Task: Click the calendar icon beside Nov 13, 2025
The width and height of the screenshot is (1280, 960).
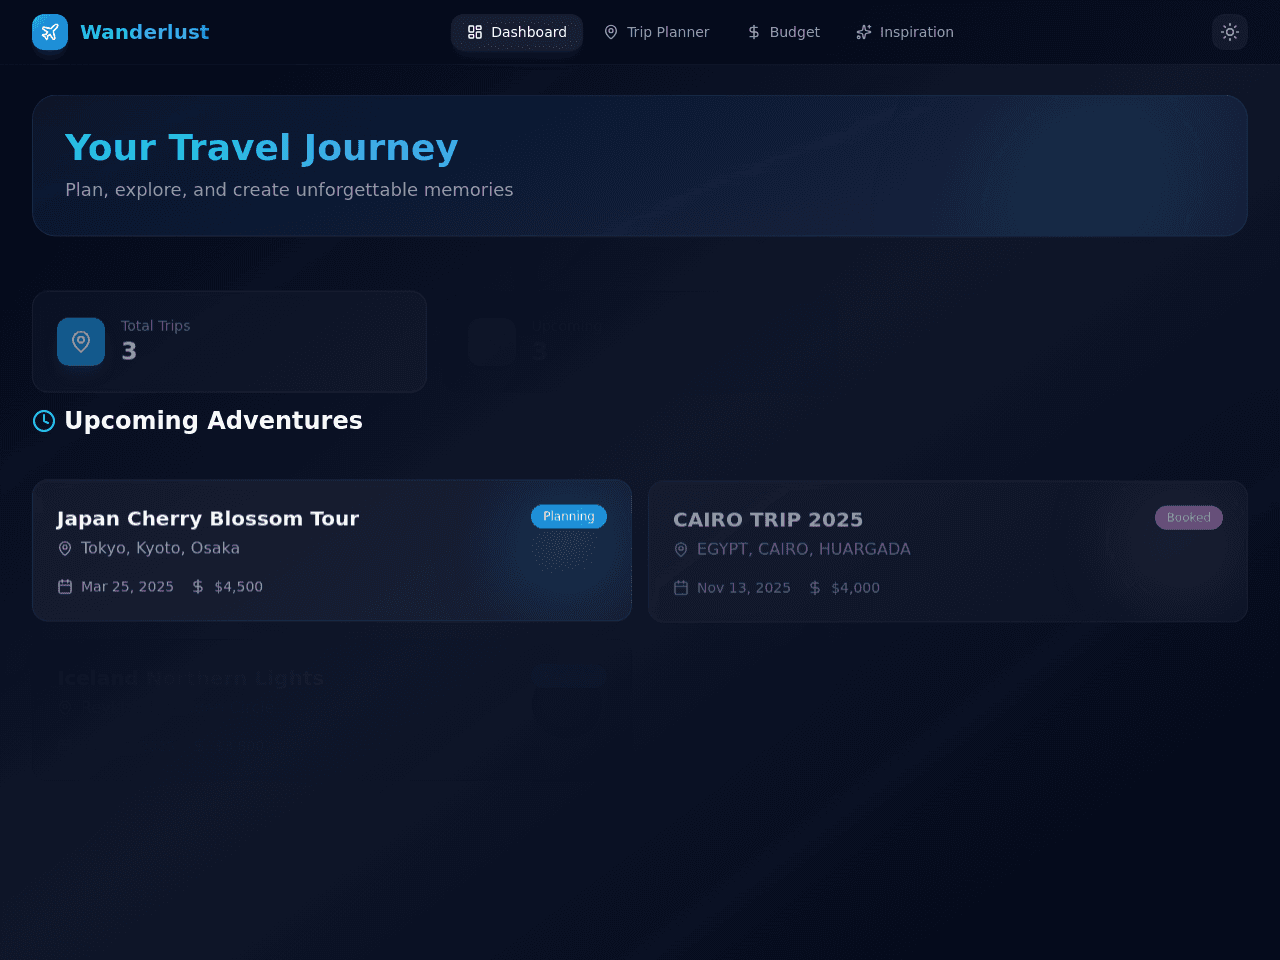Action: tap(681, 588)
